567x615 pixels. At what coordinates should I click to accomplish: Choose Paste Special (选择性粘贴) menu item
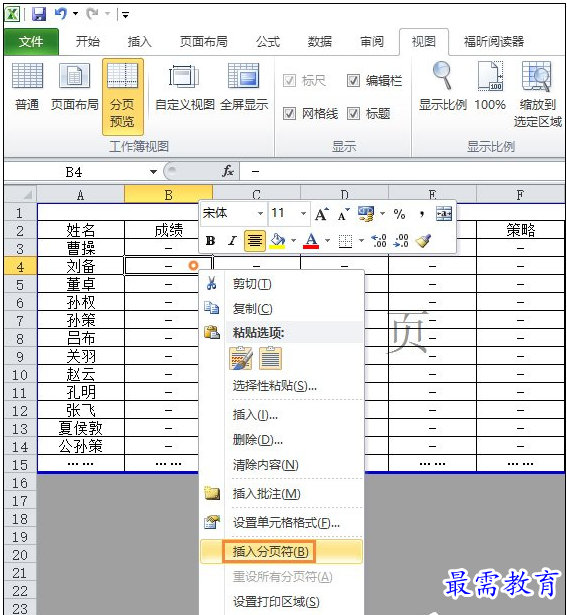click(282, 386)
